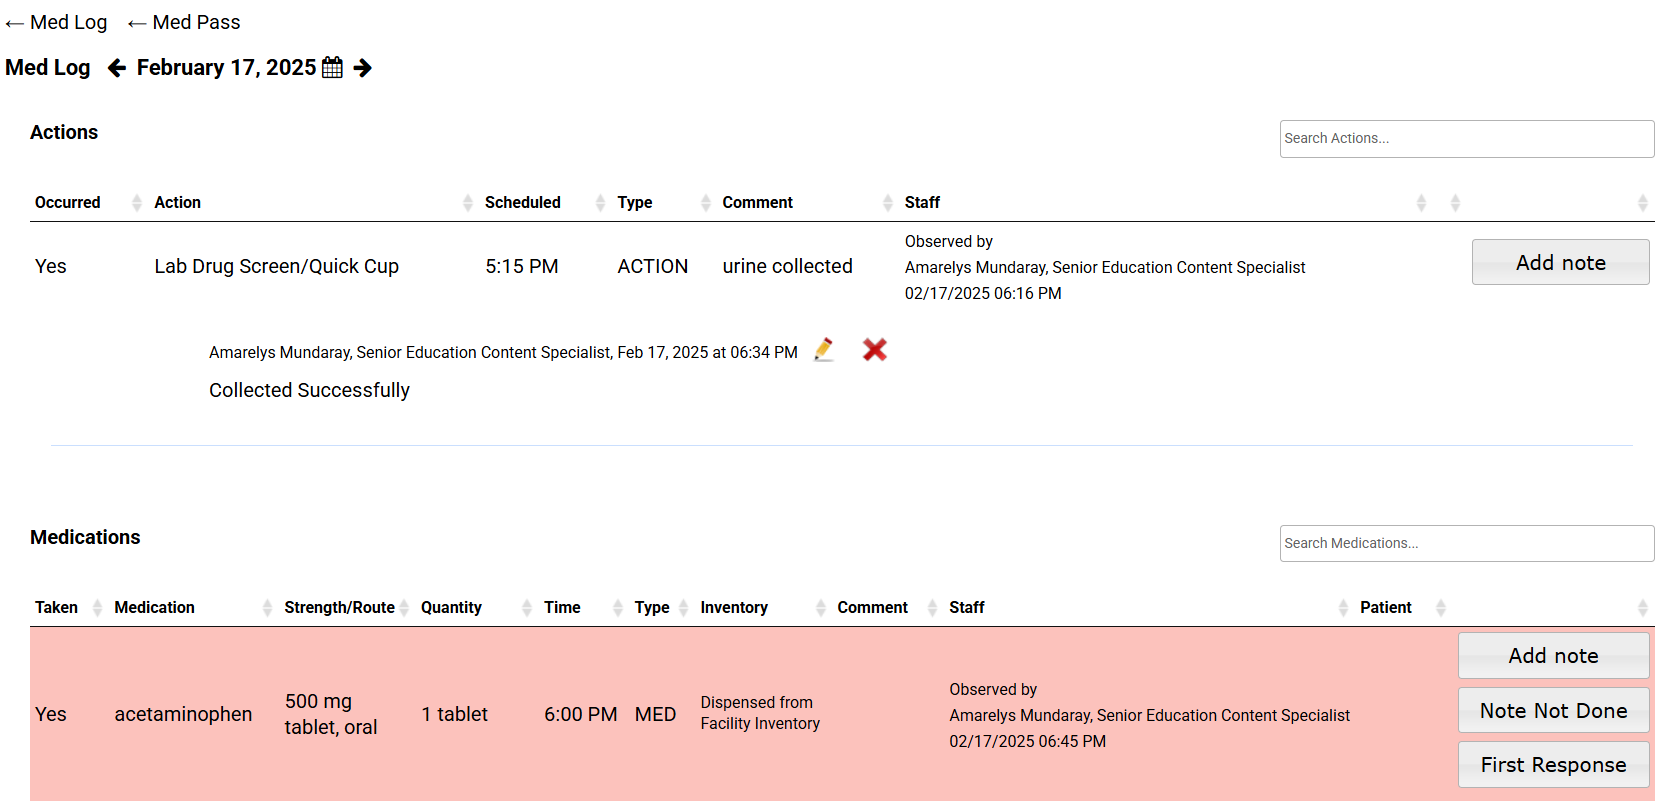
Task: Go to previous day with left arrow
Action: (x=117, y=68)
